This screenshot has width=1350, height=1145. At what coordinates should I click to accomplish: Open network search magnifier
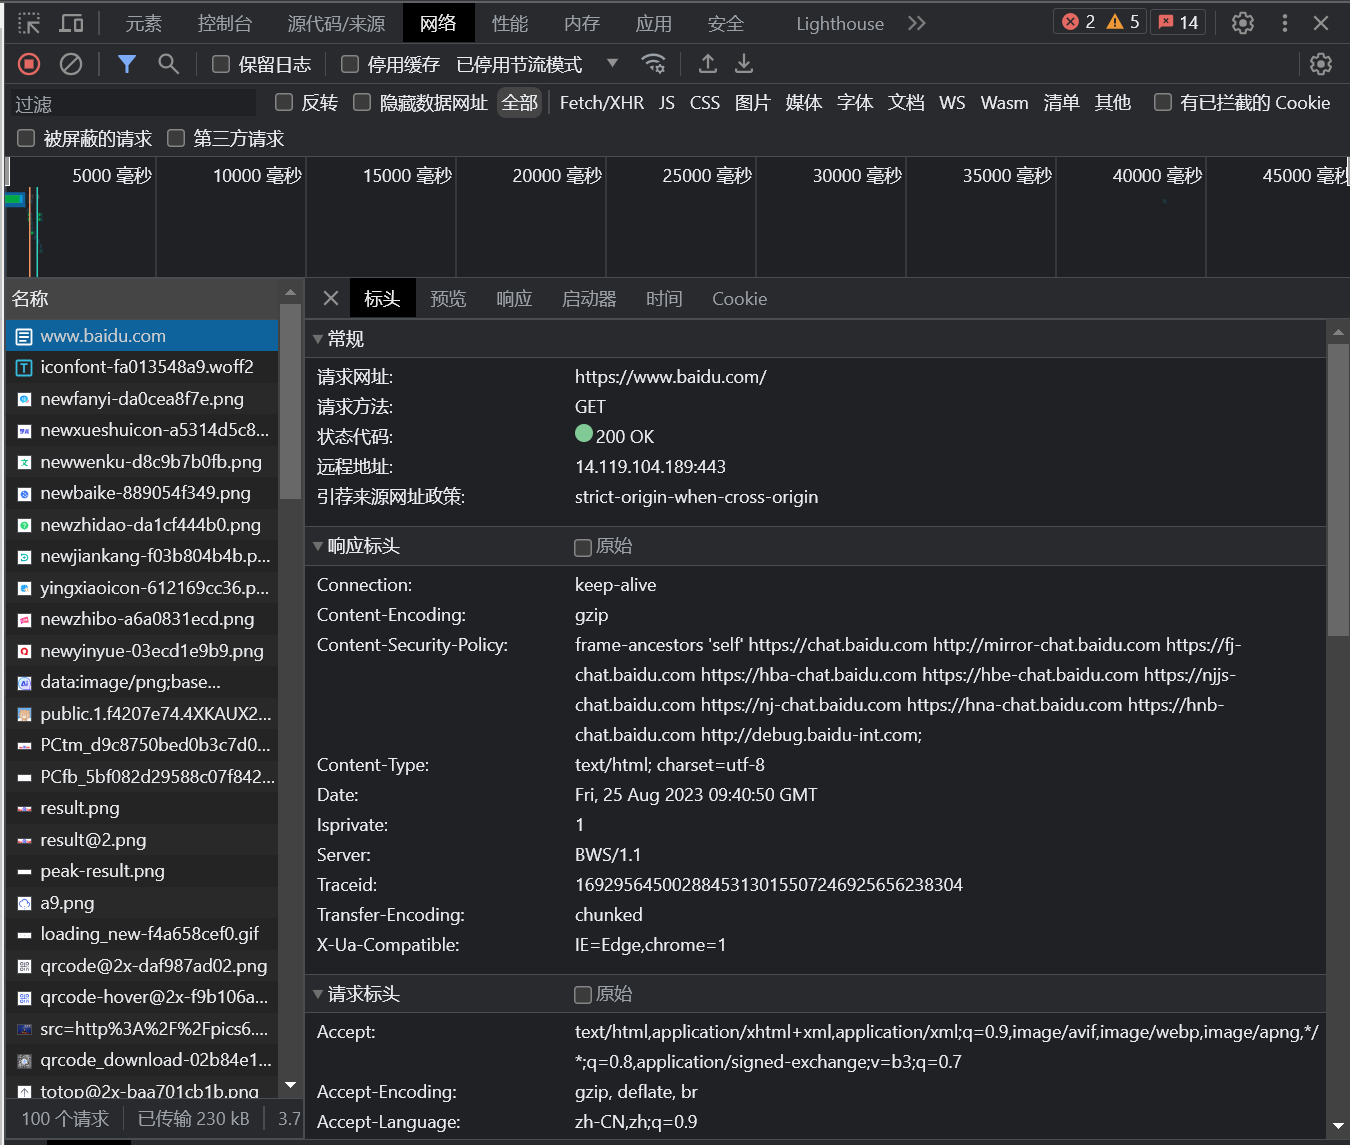[x=169, y=64]
